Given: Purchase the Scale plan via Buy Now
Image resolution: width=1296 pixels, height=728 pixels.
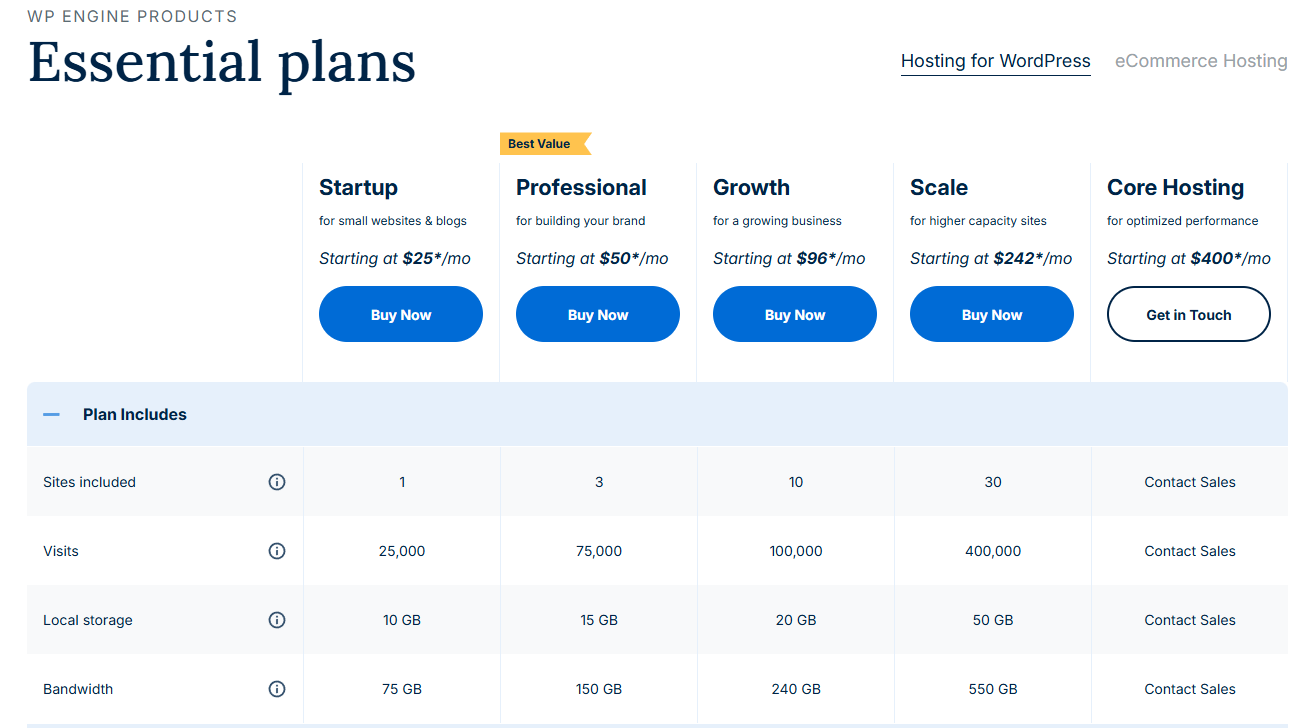Looking at the screenshot, I should pyautogui.click(x=992, y=314).
